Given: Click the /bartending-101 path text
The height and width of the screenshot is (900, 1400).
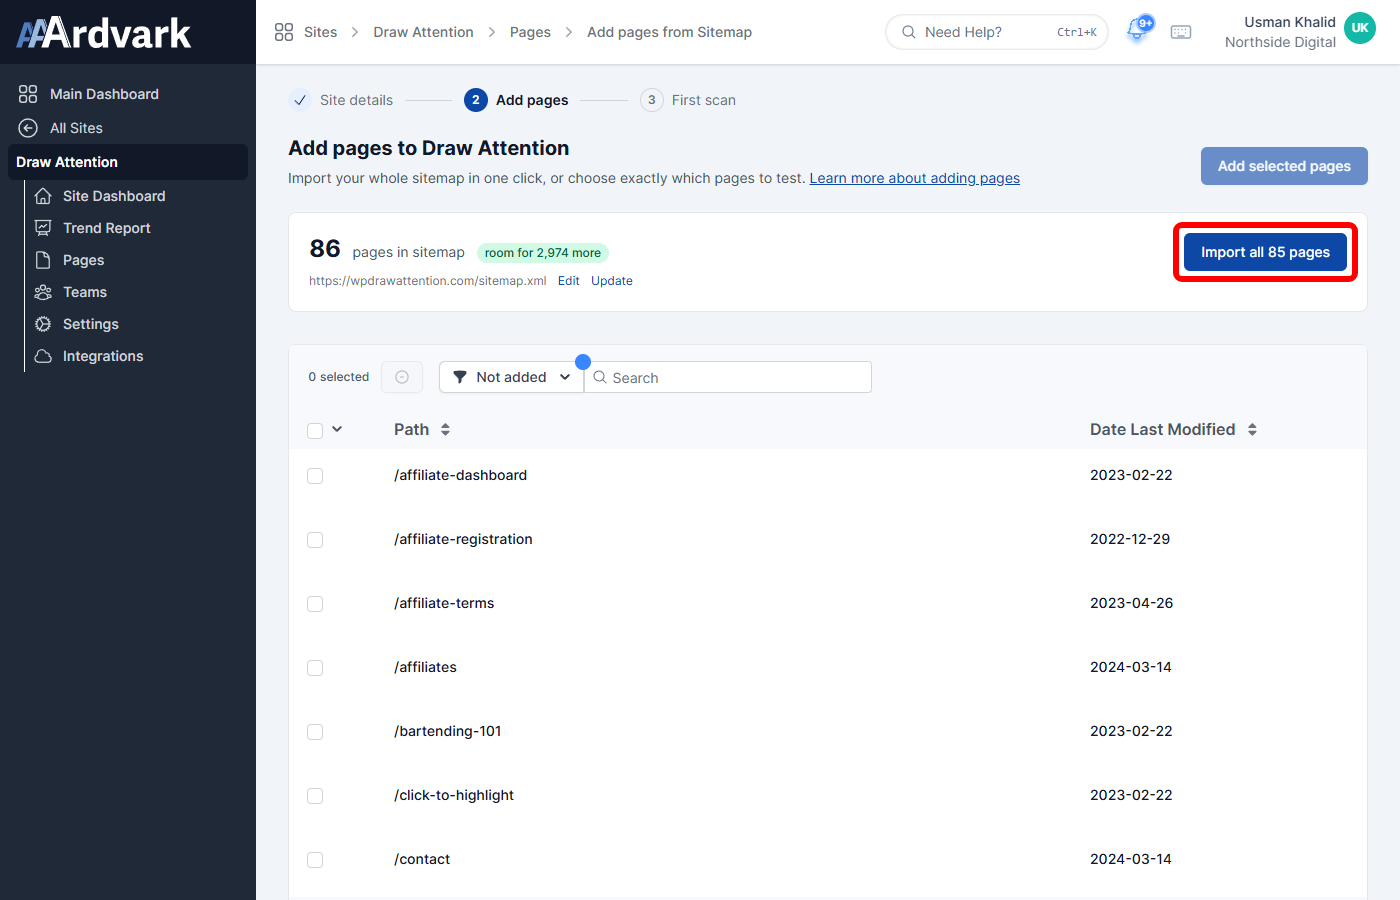Looking at the screenshot, I should point(447,731).
